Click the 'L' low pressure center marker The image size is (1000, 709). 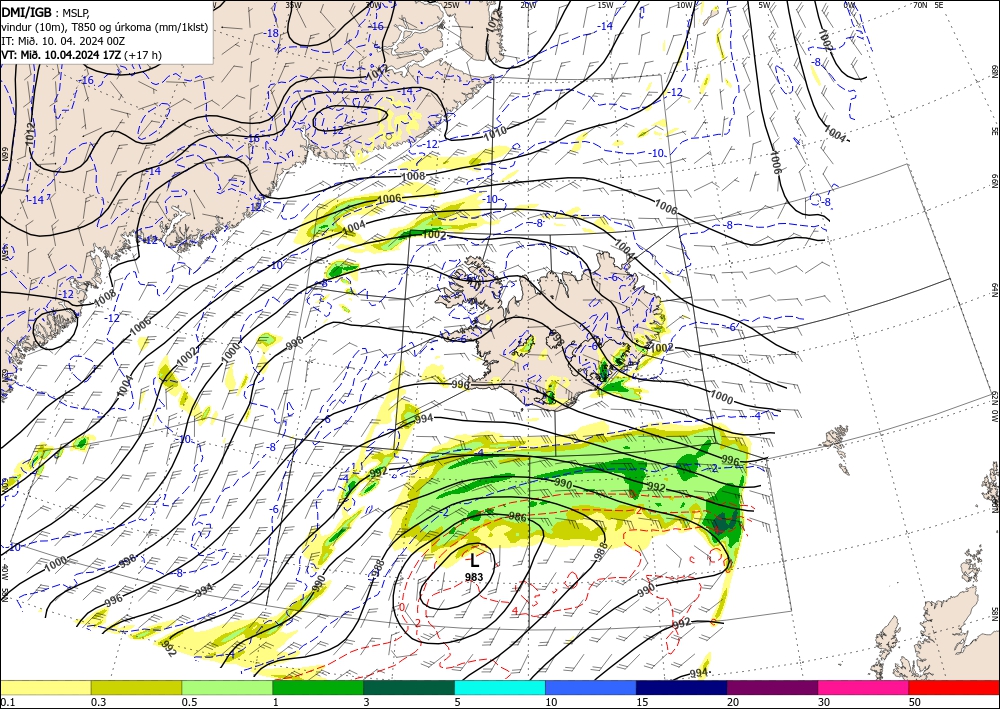(x=474, y=561)
